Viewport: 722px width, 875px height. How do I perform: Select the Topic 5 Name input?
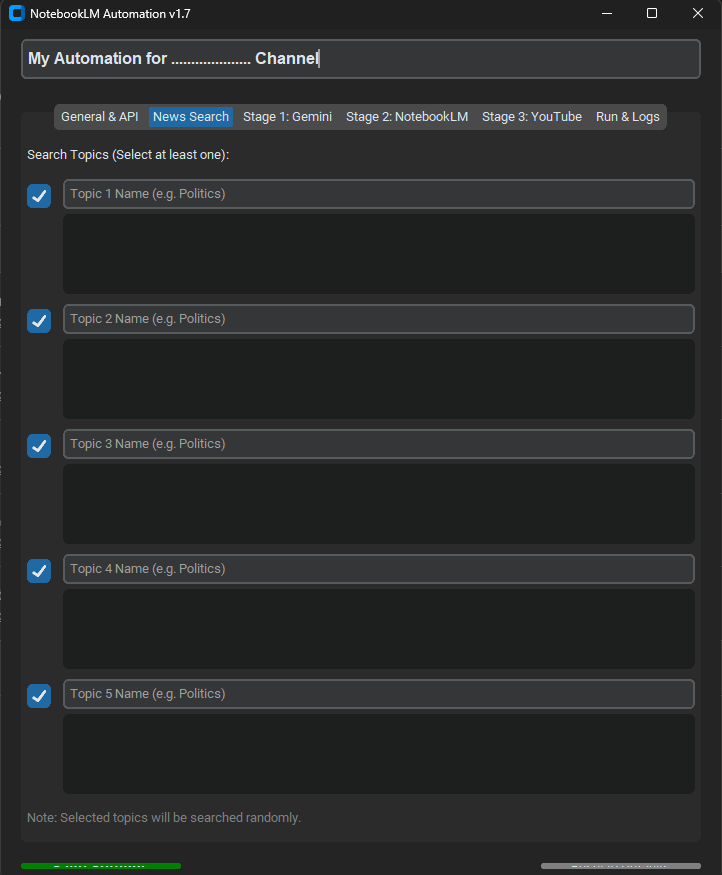pos(378,694)
